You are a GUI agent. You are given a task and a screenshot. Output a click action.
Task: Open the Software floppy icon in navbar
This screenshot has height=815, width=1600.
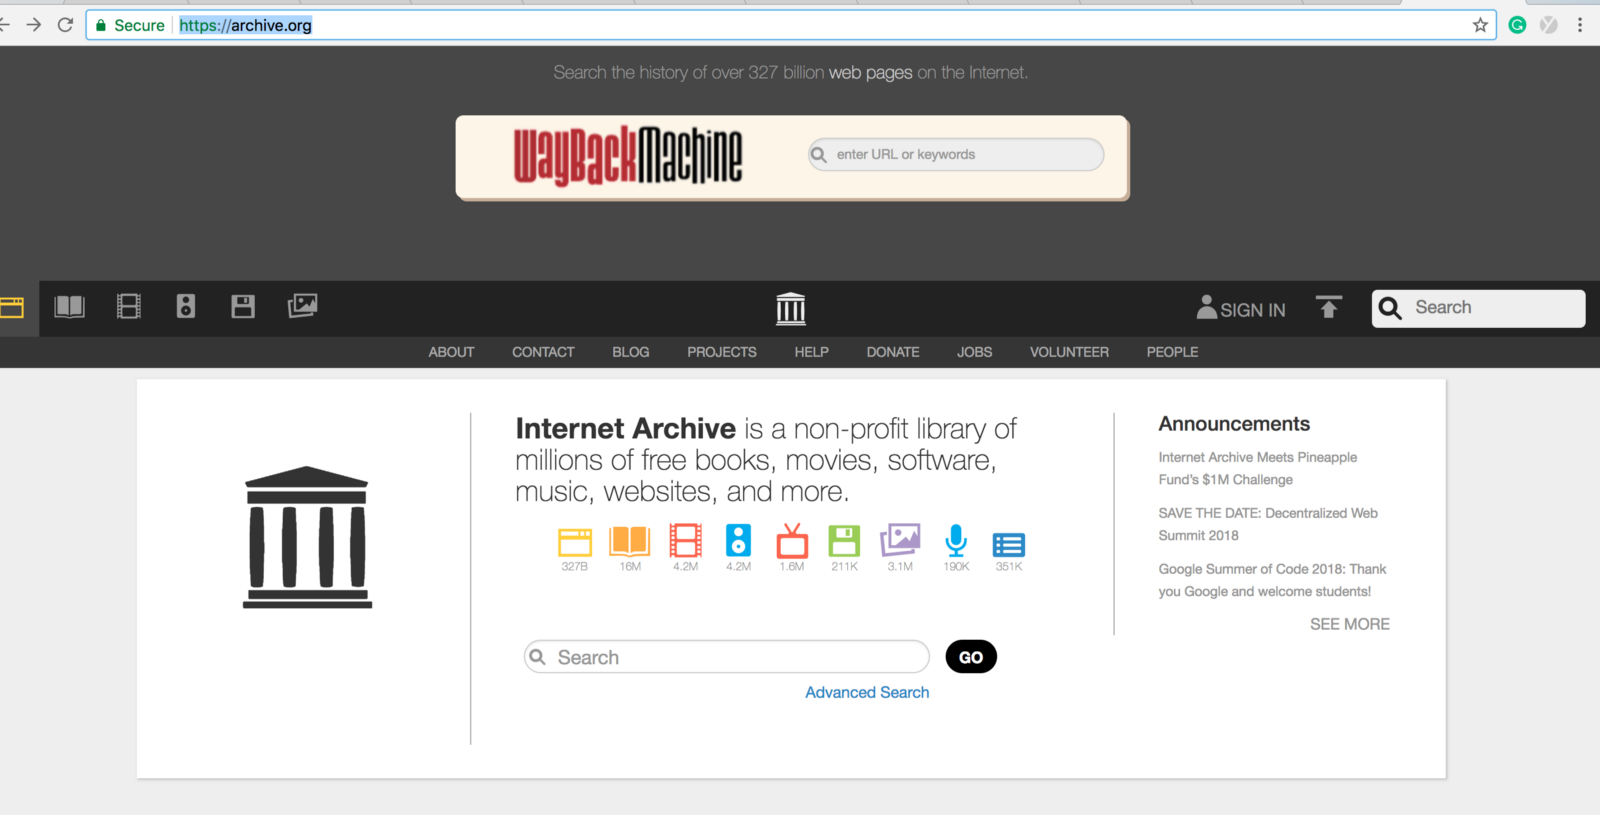tap(243, 306)
